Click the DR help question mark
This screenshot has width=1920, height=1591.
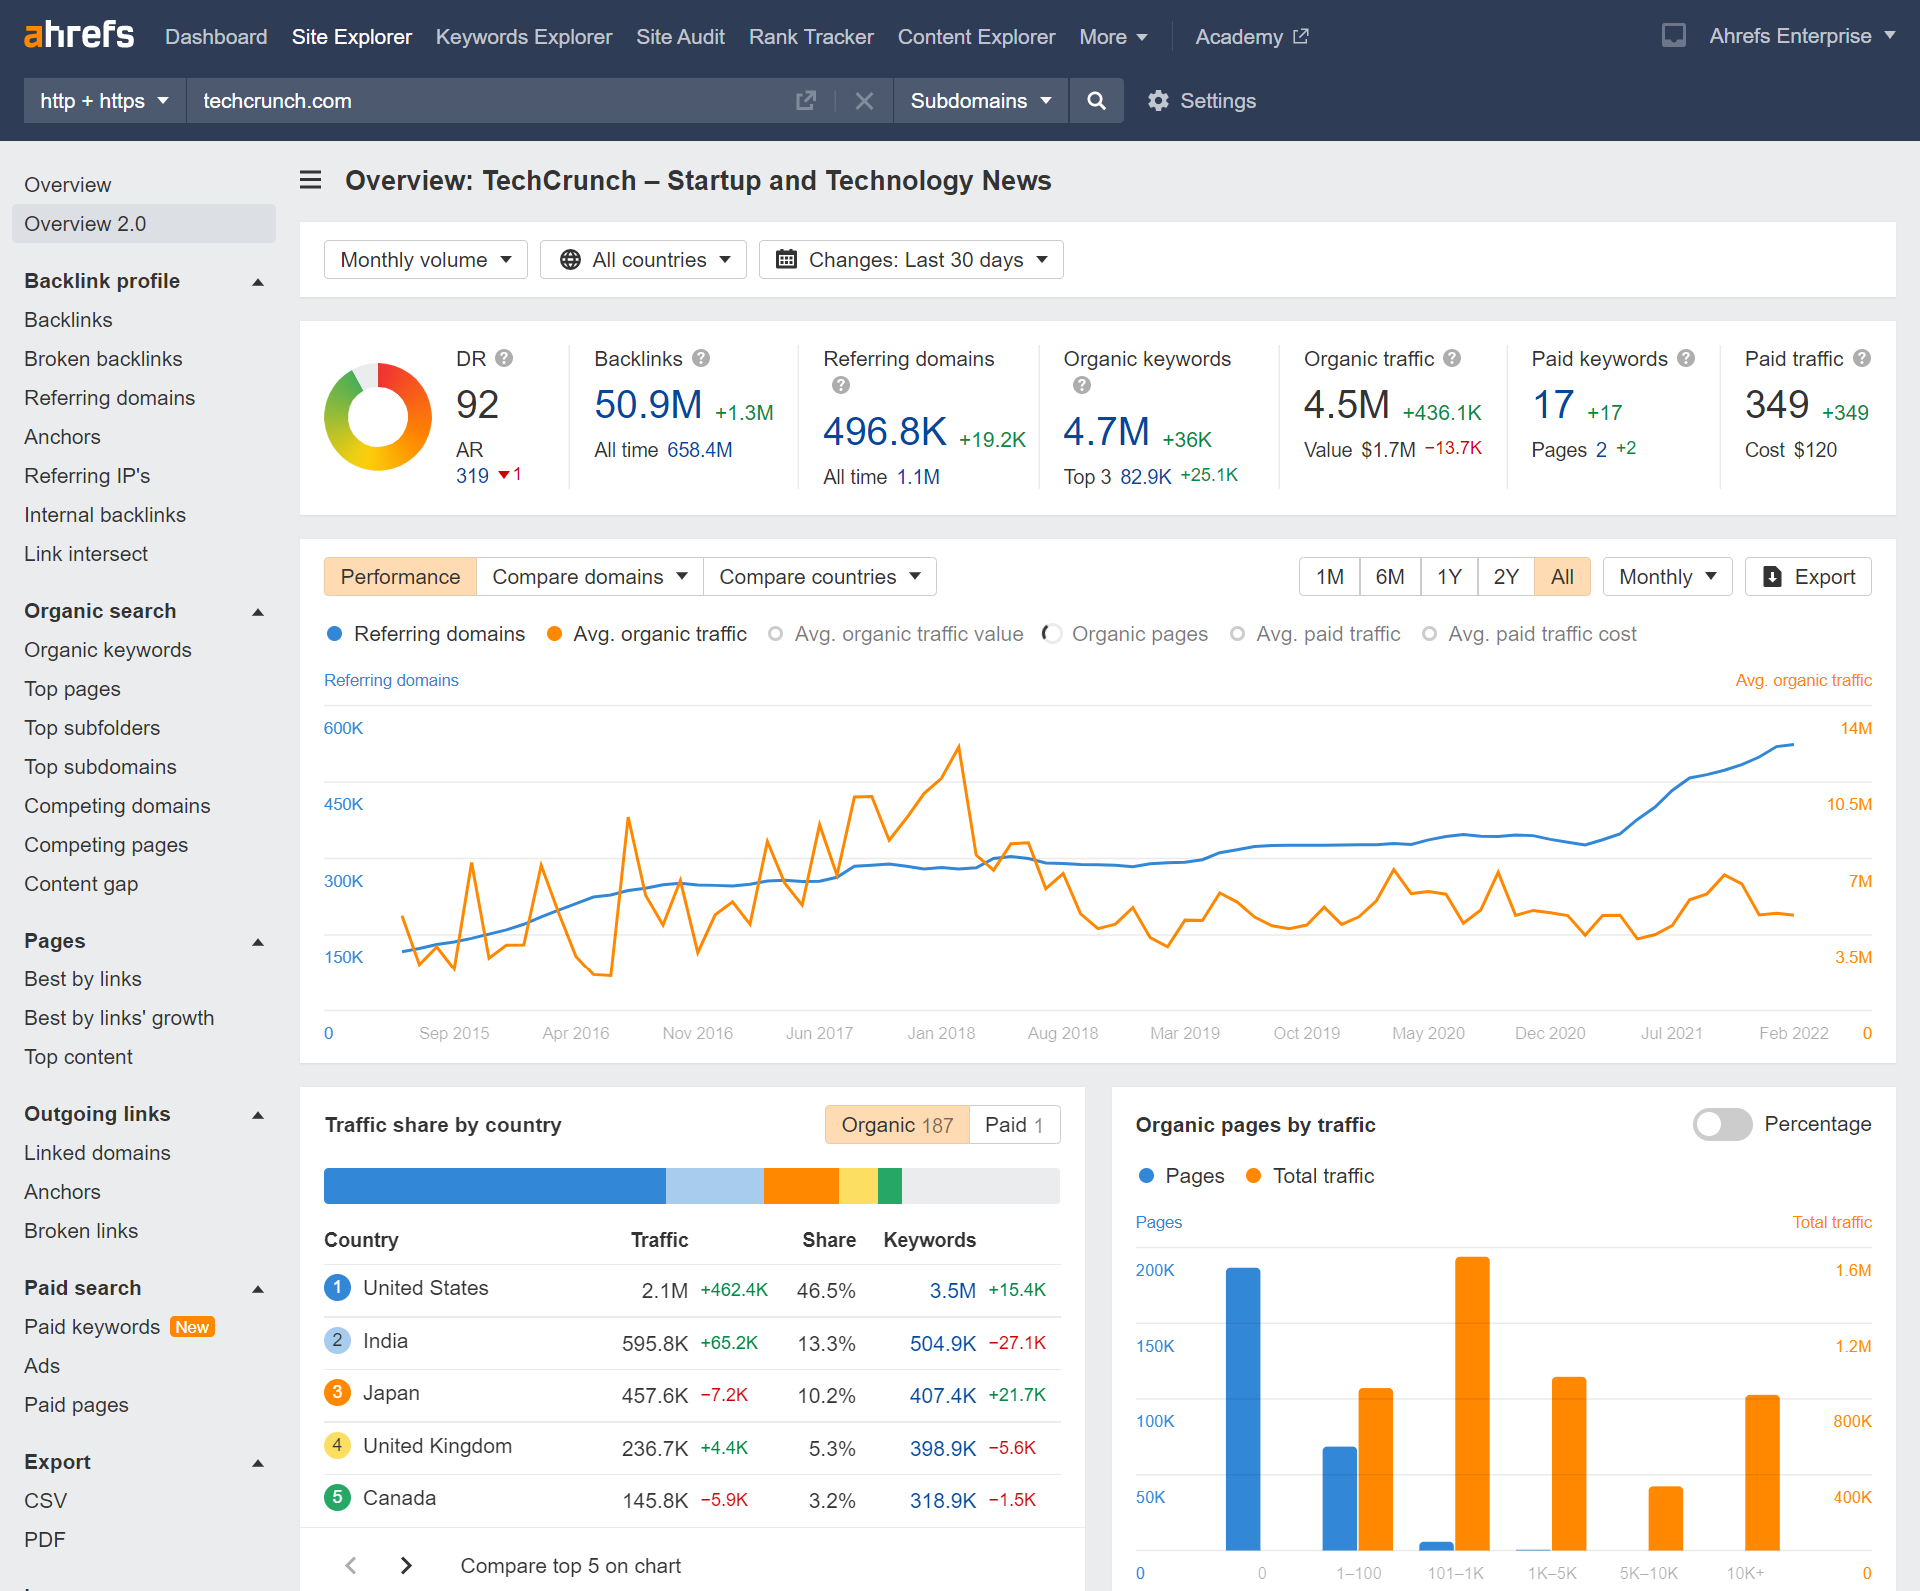coord(504,358)
